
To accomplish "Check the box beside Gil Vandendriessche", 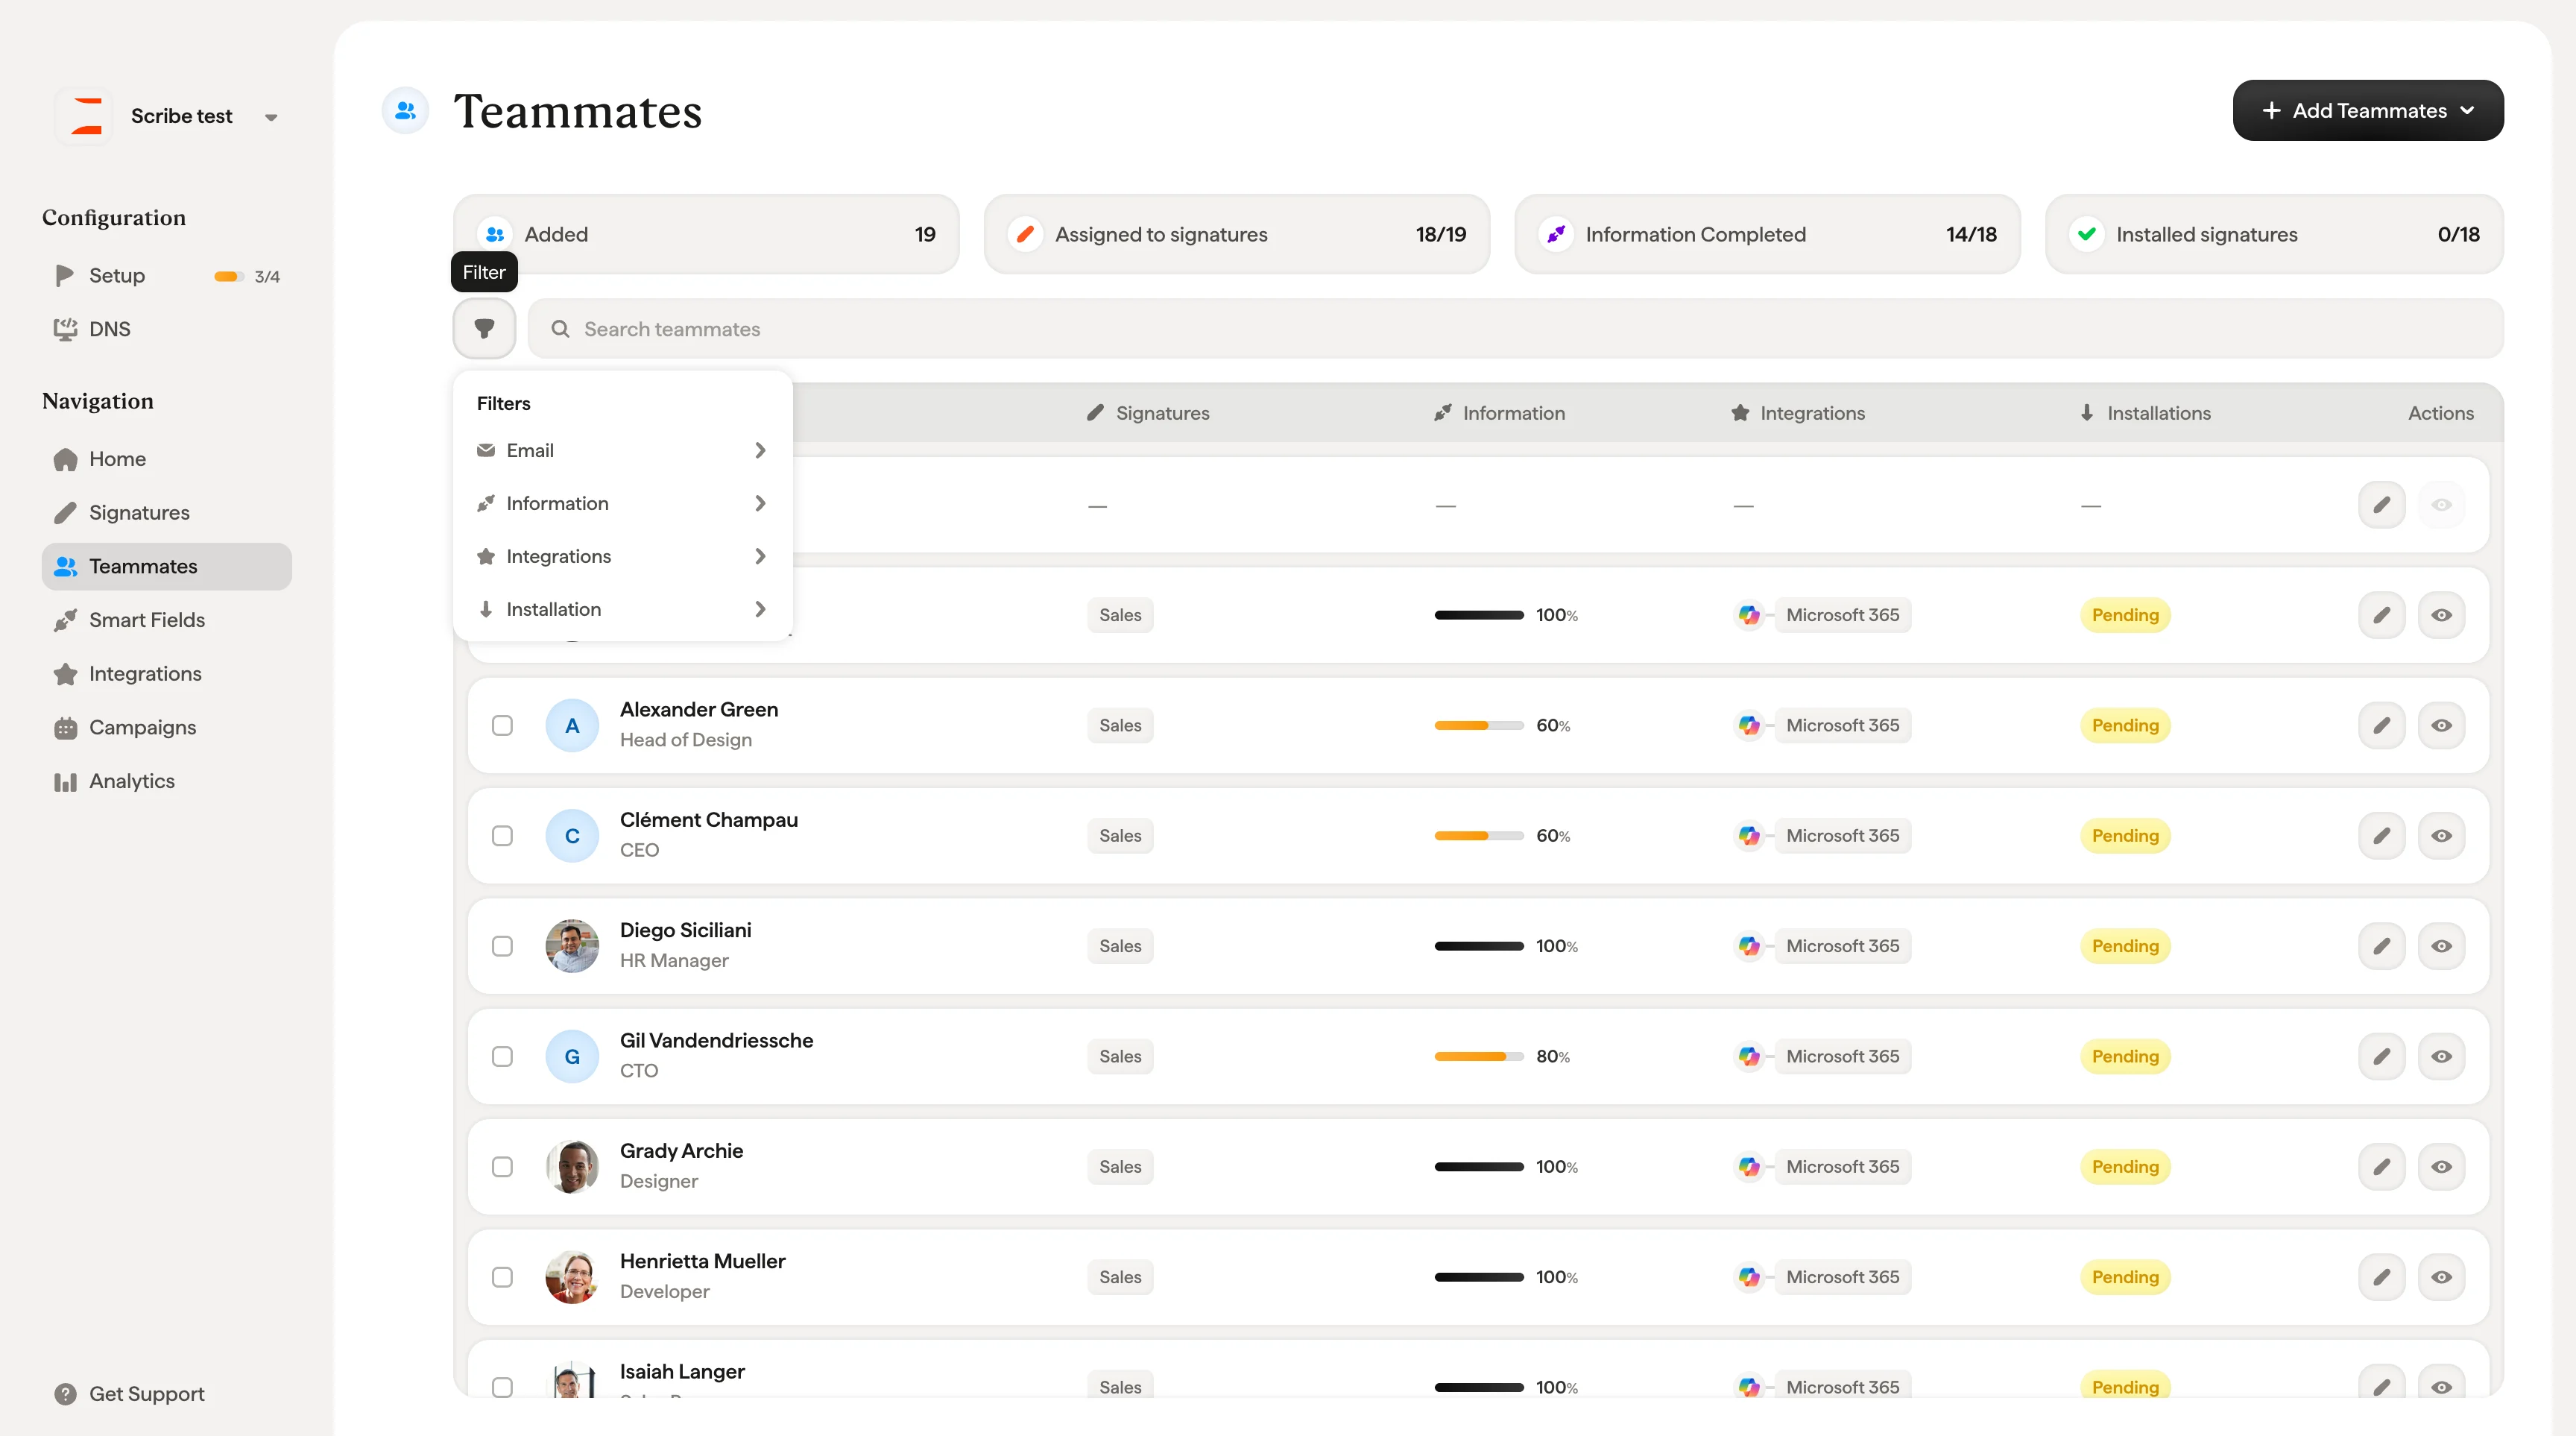I will point(502,1056).
